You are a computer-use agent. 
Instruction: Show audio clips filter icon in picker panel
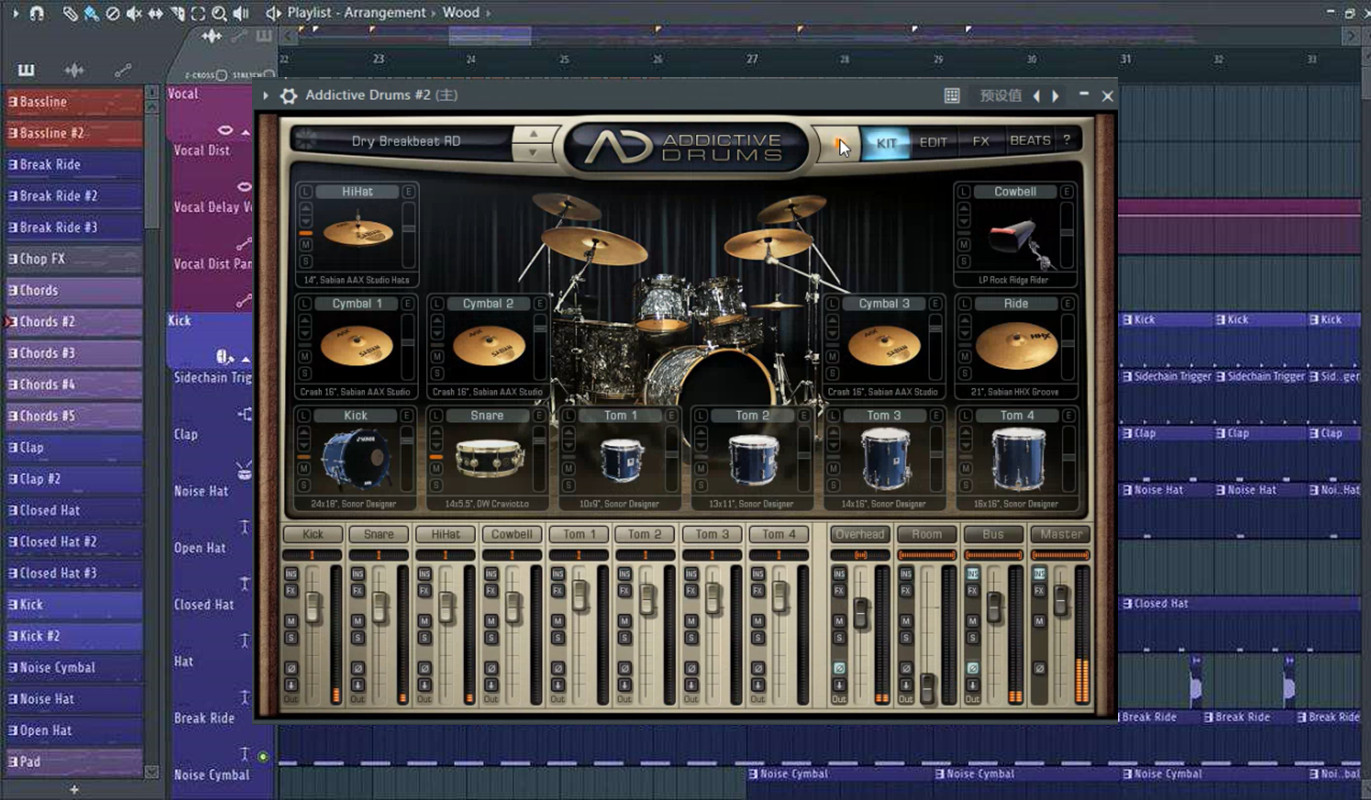pyautogui.click(x=74, y=70)
